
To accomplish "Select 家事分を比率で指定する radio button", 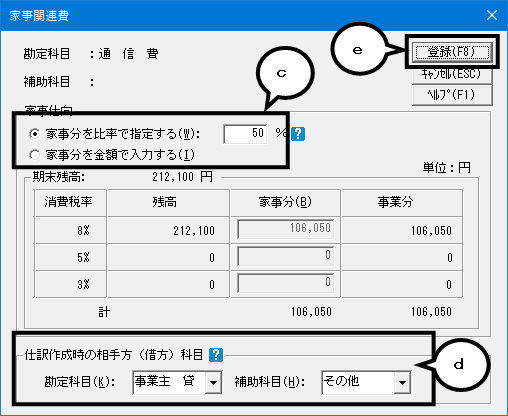I will coord(34,134).
